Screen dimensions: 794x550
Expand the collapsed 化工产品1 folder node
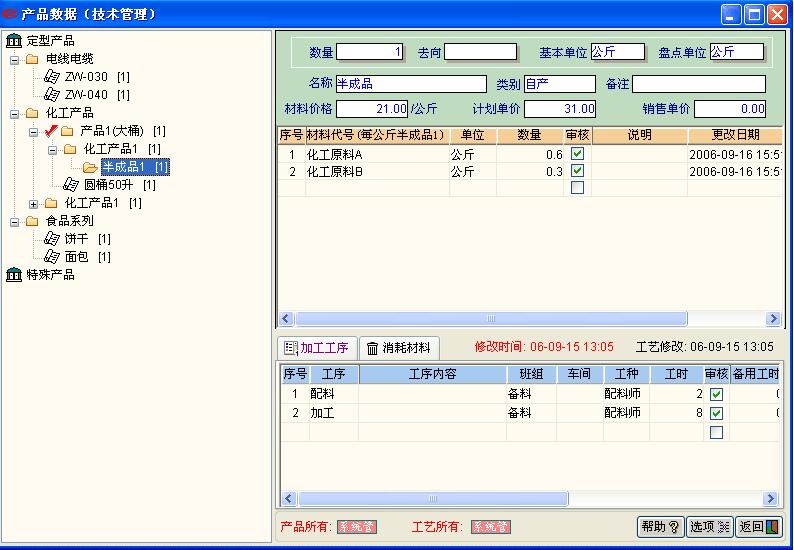pos(33,204)
